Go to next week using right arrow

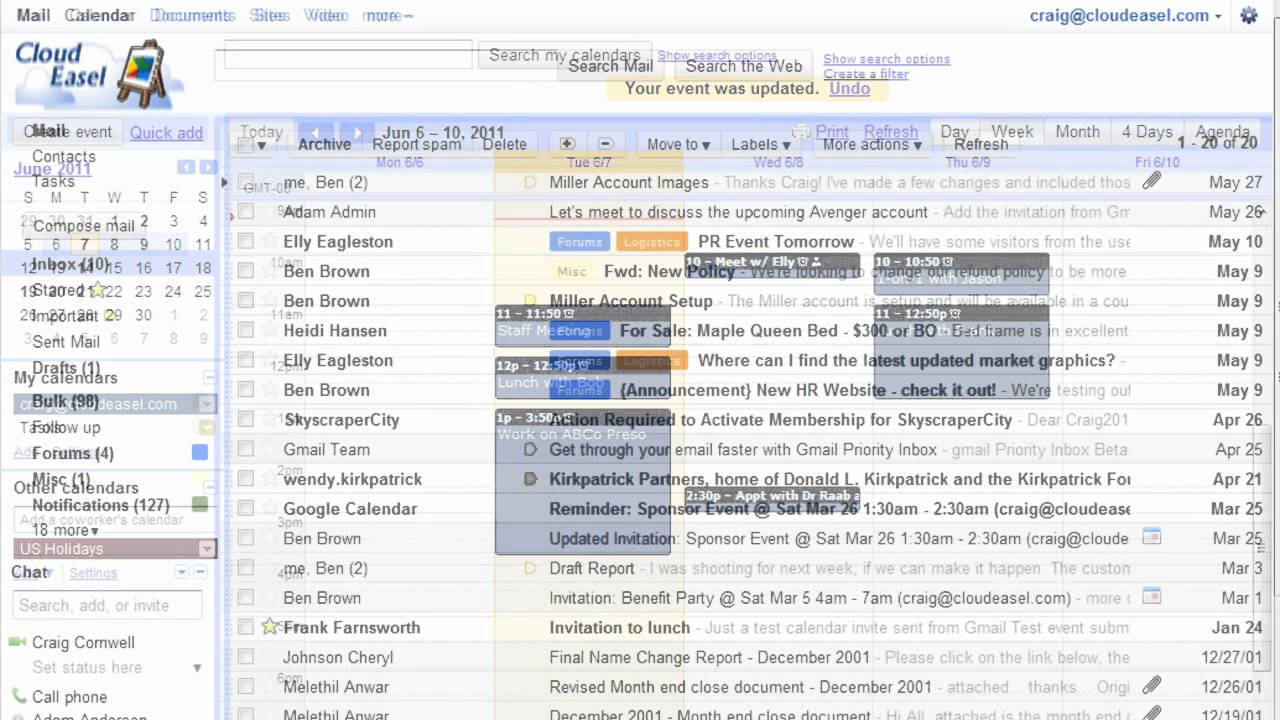point(356,132)
